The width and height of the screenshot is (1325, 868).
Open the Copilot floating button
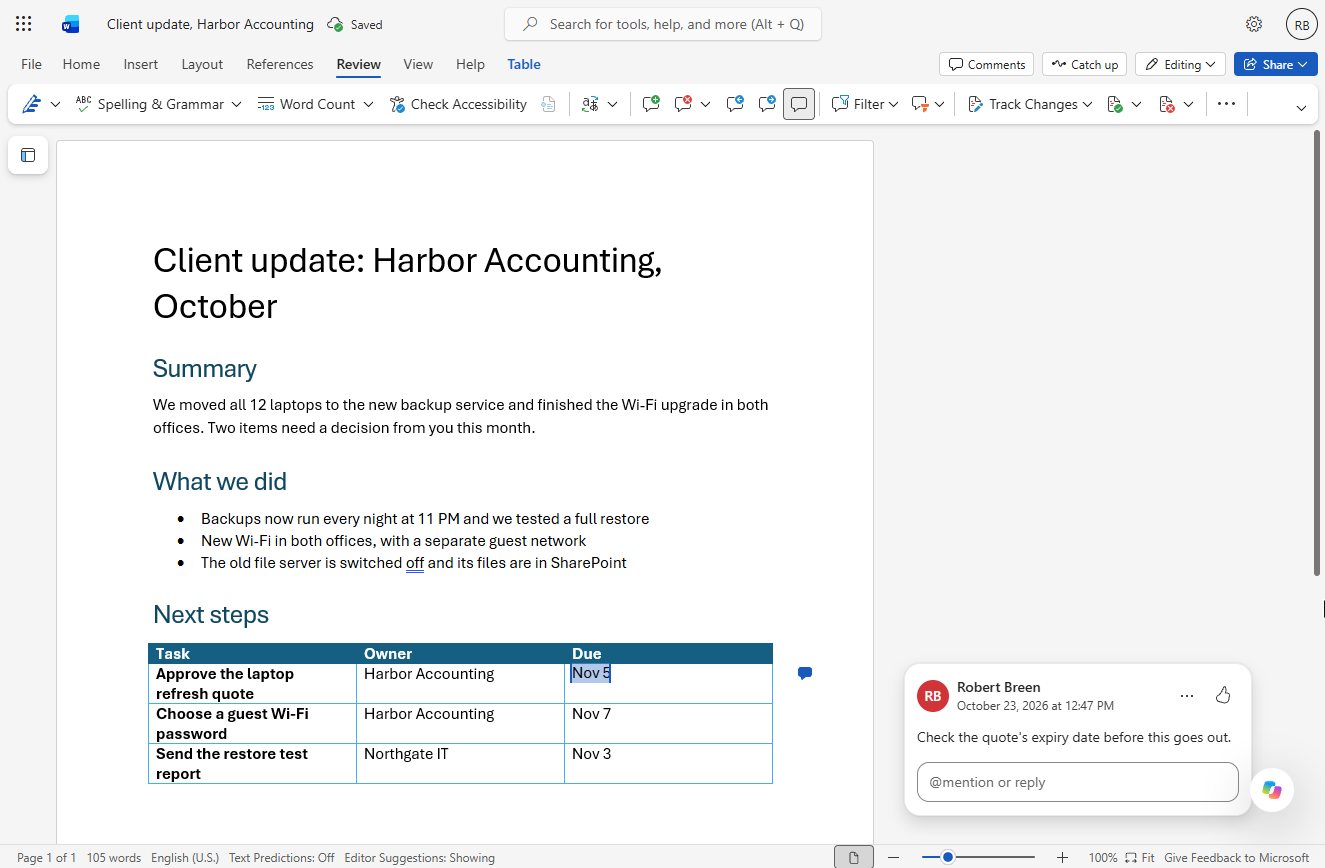[1272, 790]
